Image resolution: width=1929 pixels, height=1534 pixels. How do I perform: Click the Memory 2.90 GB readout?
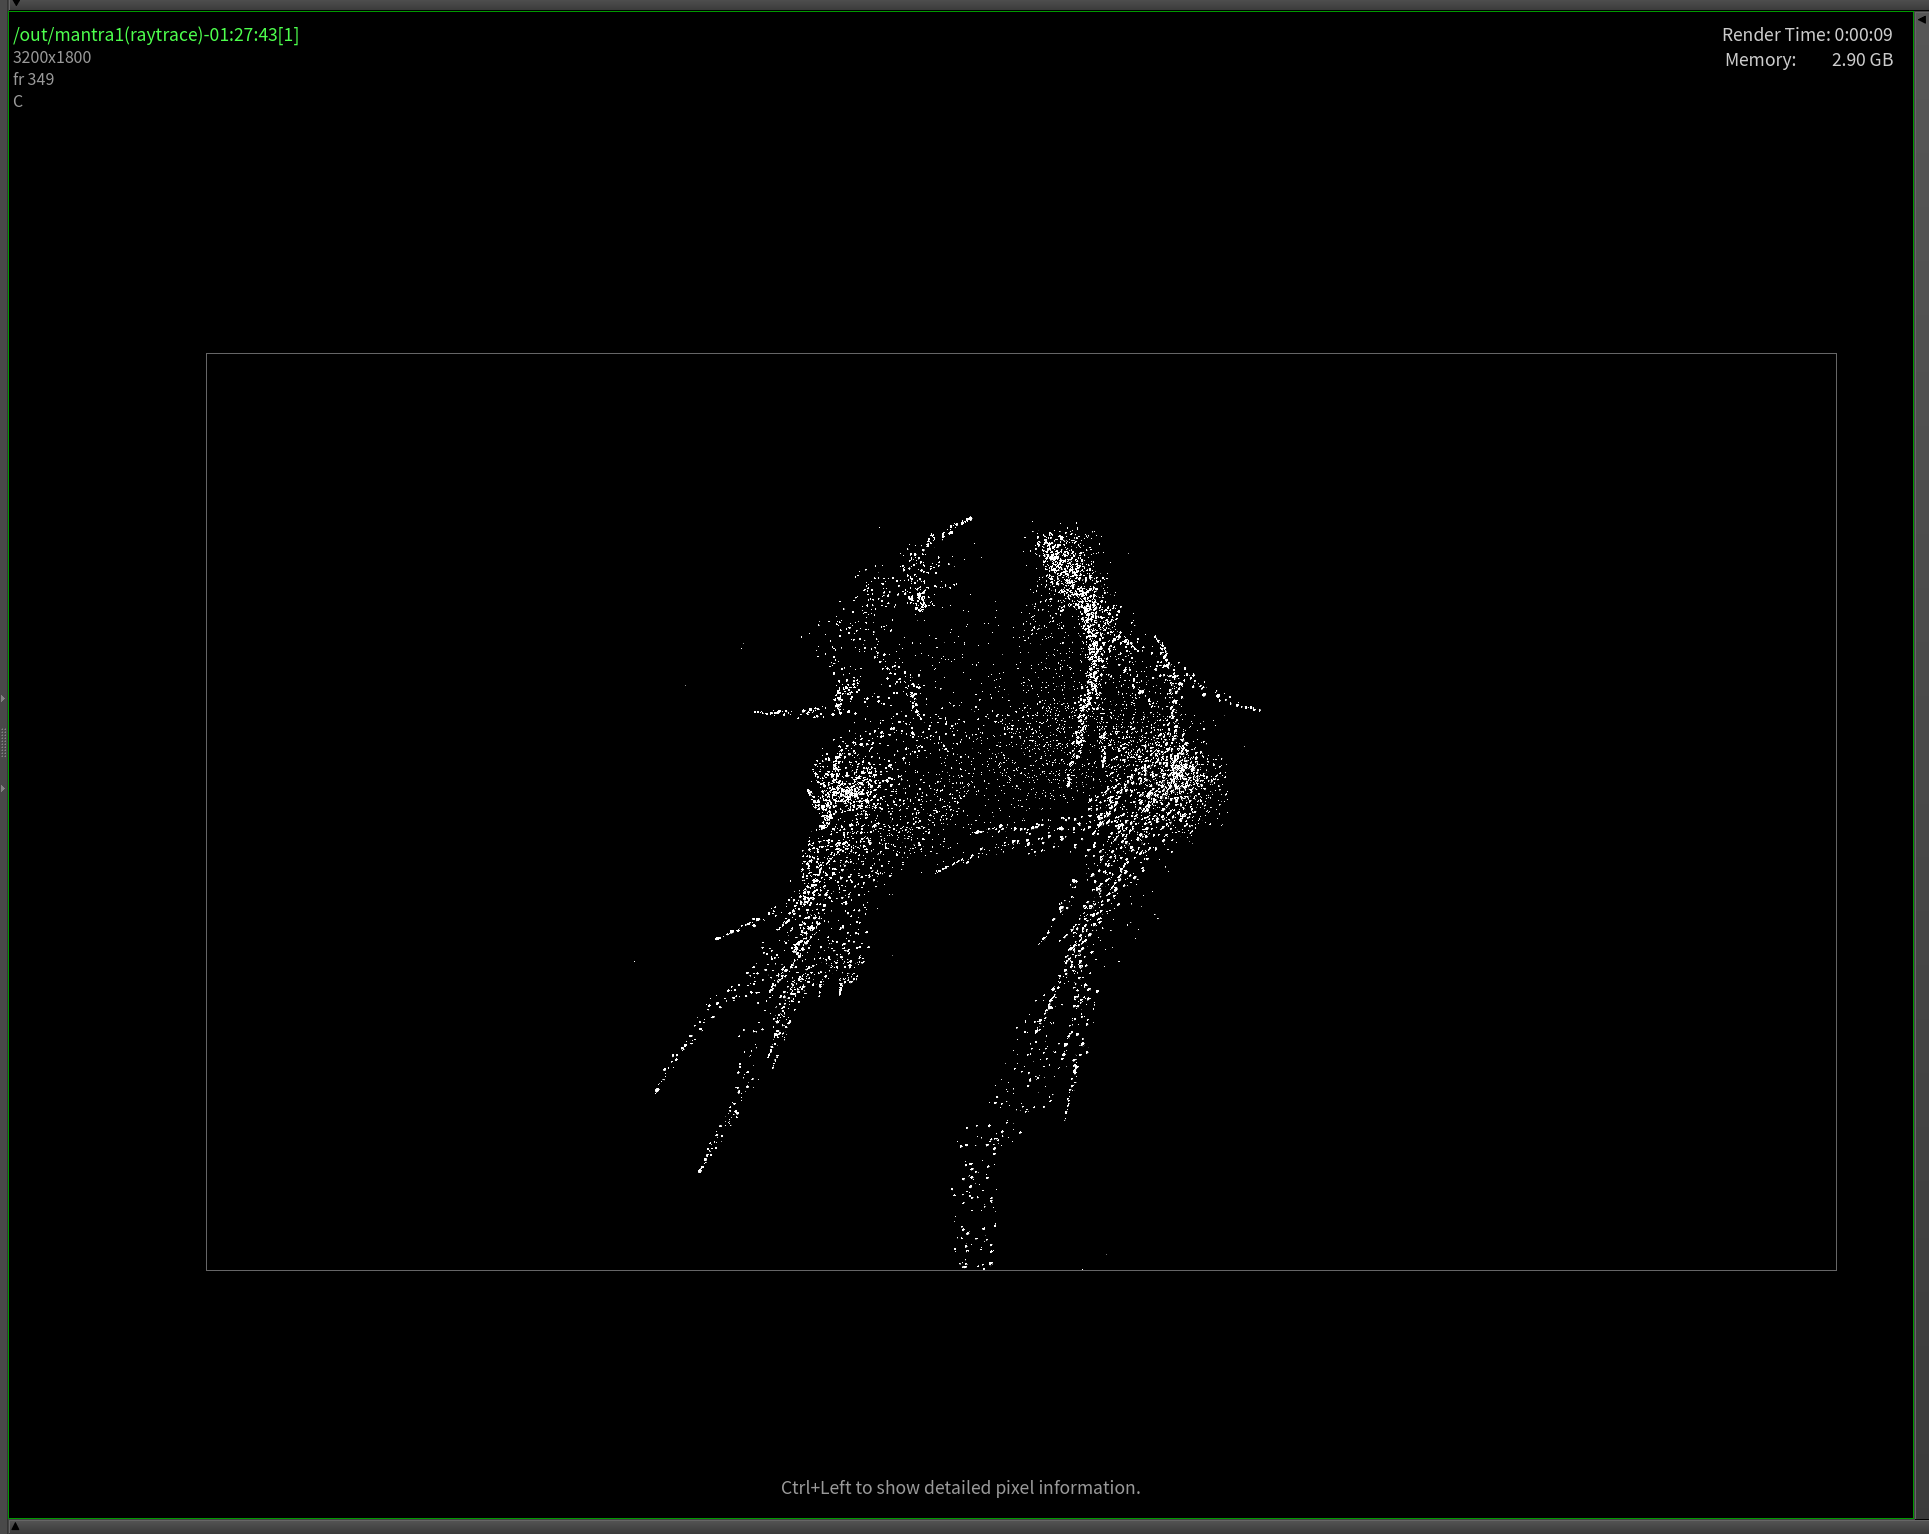[1808, 60]
